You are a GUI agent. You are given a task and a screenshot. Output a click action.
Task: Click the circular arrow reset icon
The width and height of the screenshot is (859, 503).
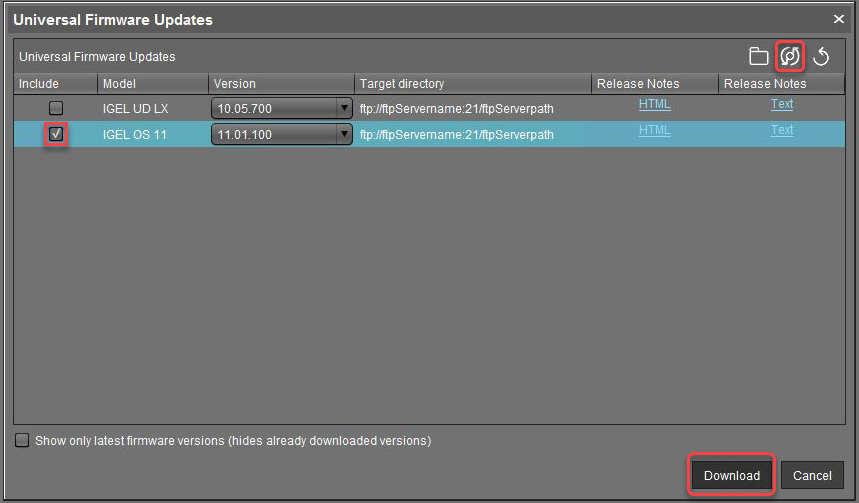click(821, 57)
